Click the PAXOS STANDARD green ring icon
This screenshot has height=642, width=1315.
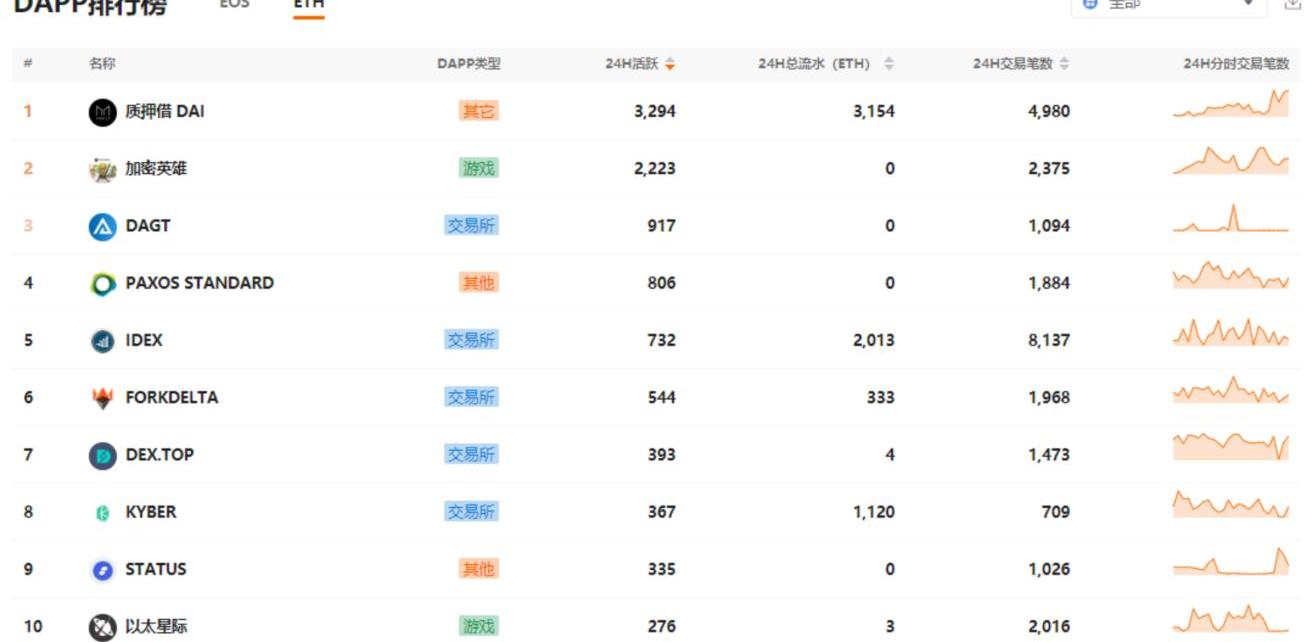103,284
